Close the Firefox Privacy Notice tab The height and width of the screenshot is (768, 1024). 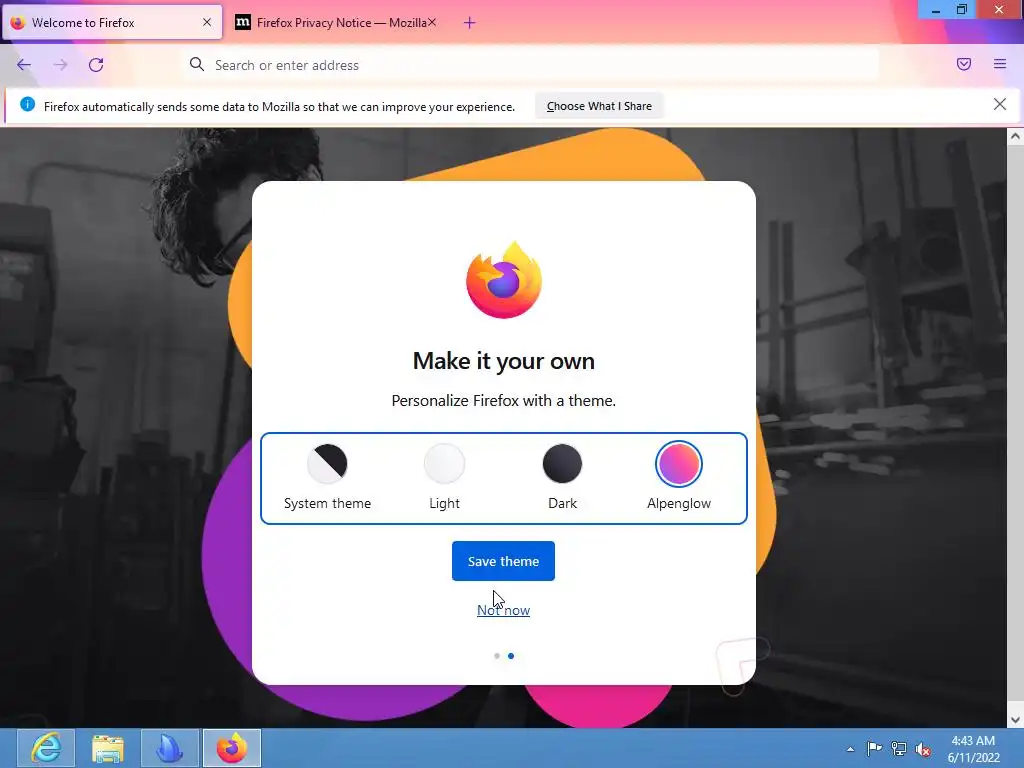pyautogui.click(x=432, y=22)
